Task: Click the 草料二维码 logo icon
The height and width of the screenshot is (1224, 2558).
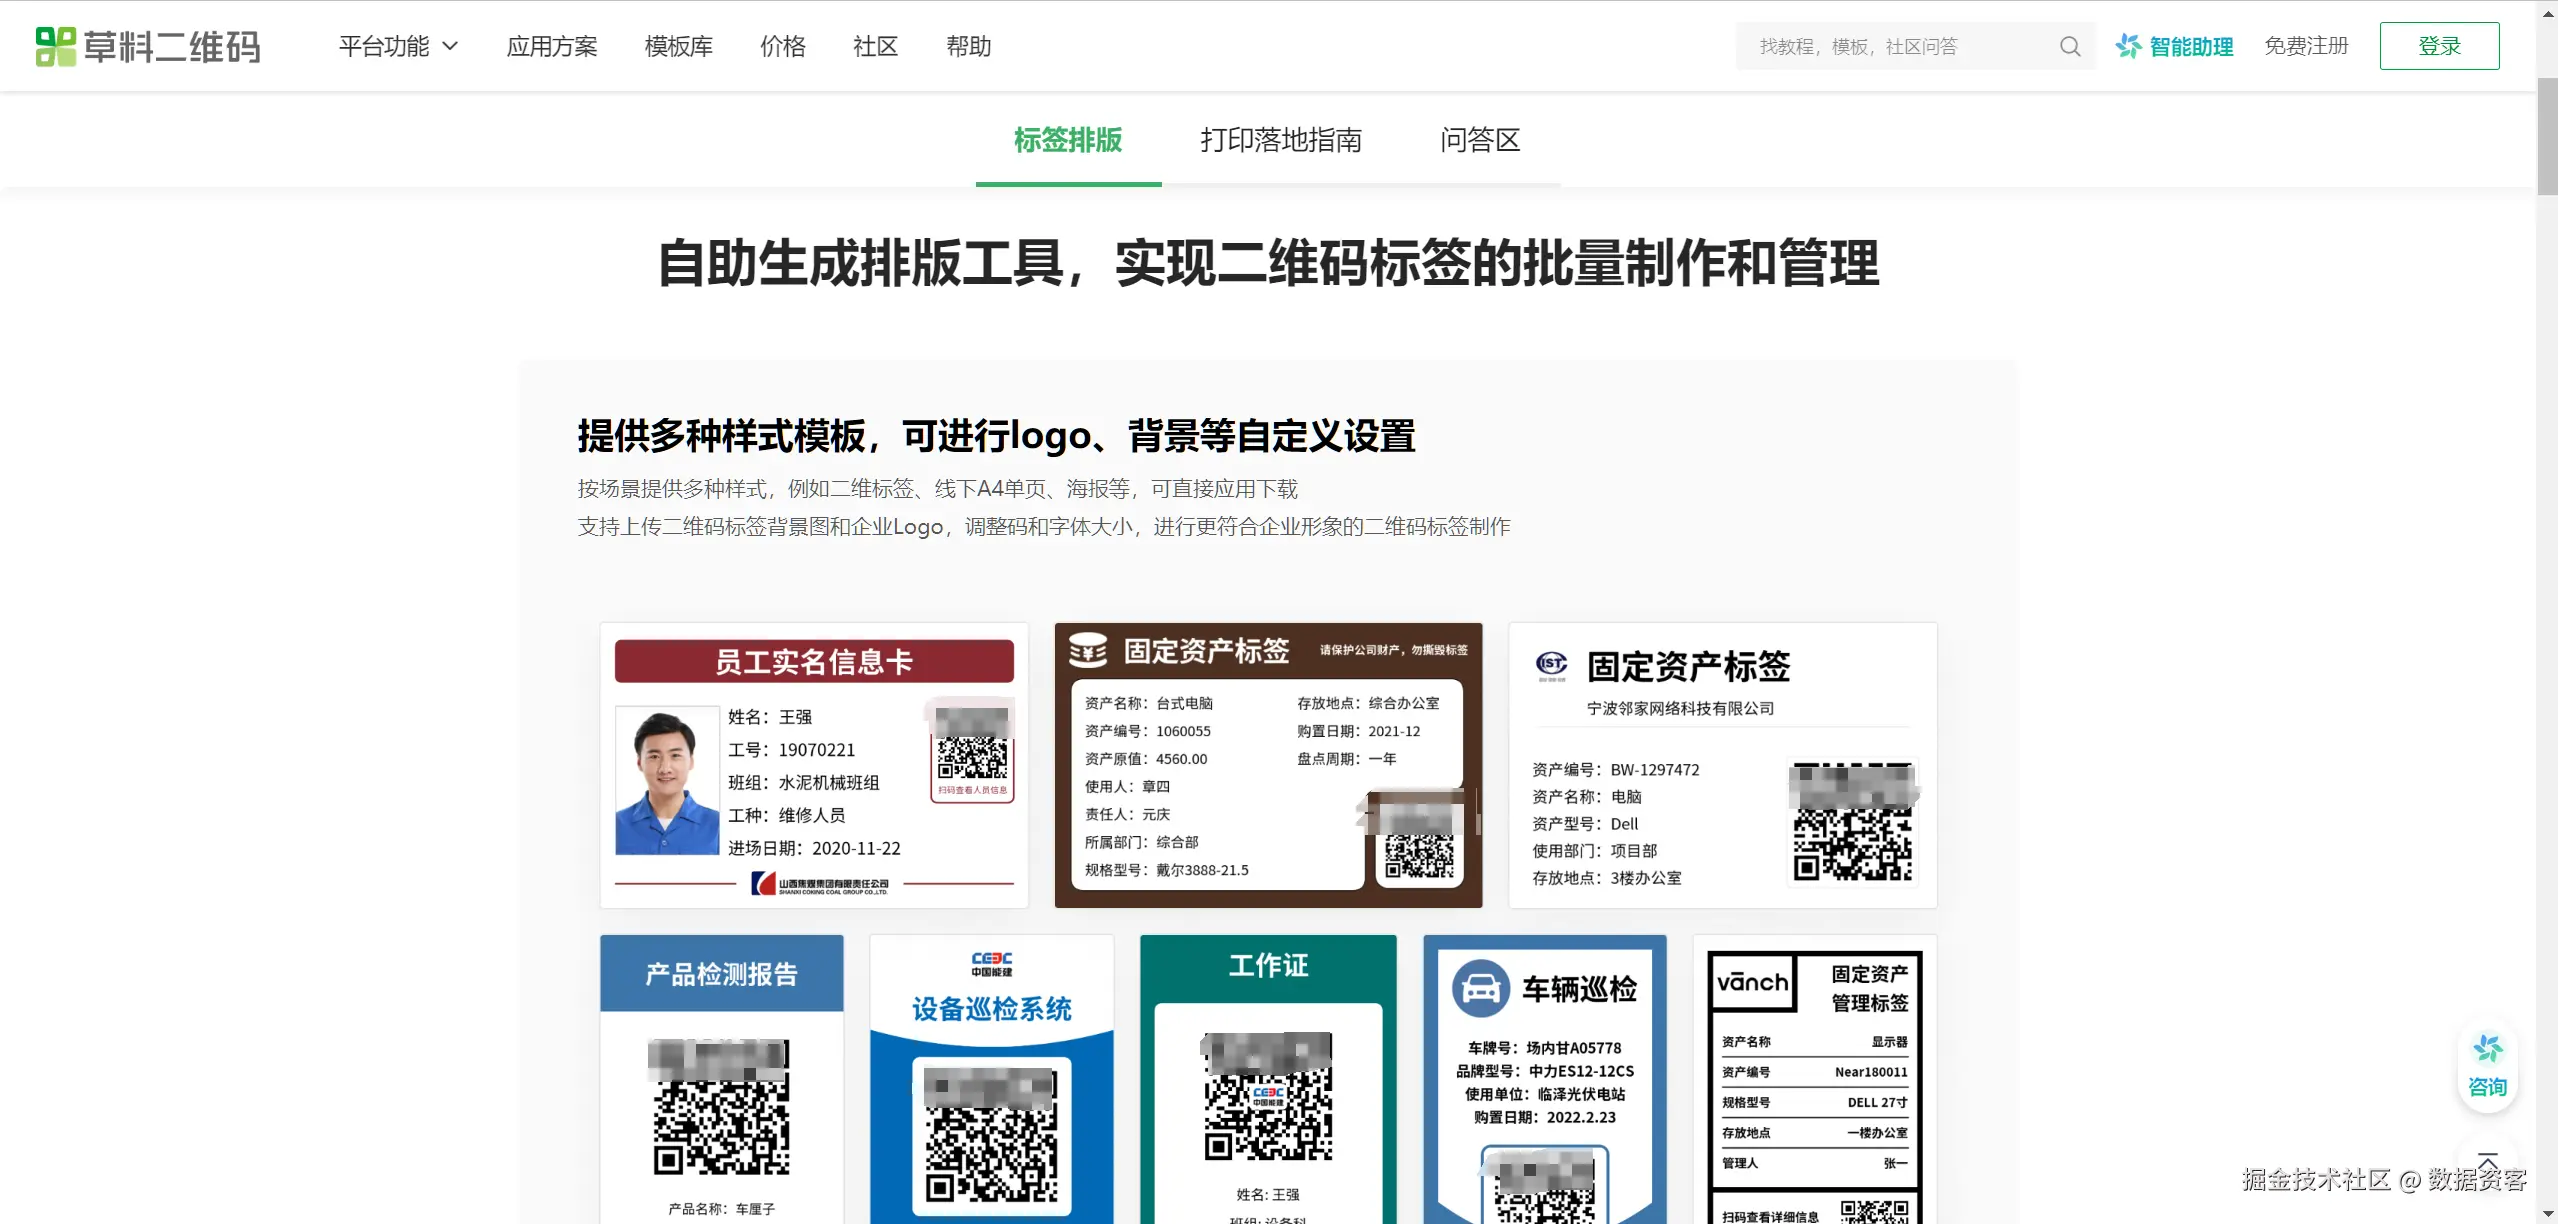Action: pos(55,46)
